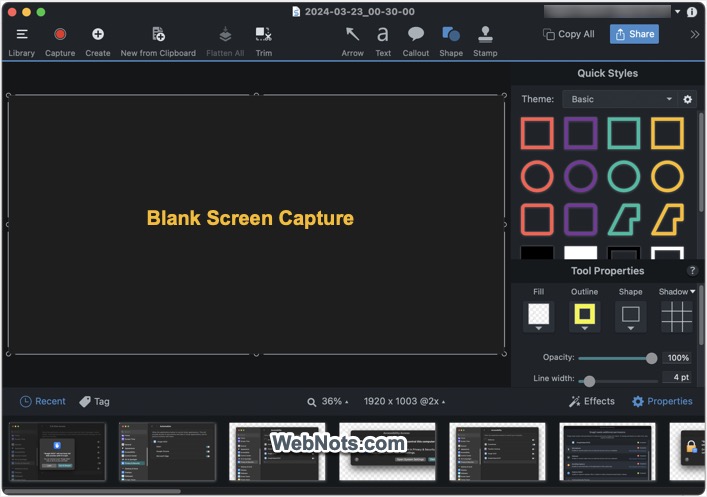Image resolution: width=707 pixels, height=497 pixels.
Task: Apply the red rounded square quick style
Action: (x=537, y=220)
